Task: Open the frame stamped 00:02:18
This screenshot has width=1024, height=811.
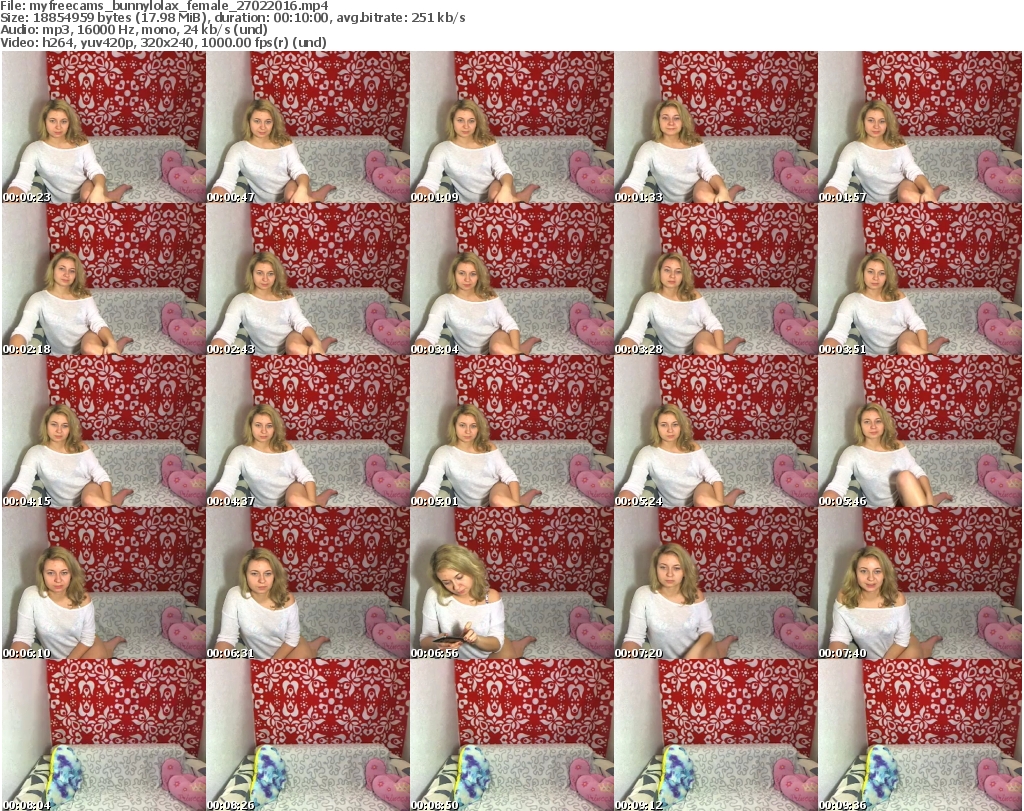Action: click(104, 279)
